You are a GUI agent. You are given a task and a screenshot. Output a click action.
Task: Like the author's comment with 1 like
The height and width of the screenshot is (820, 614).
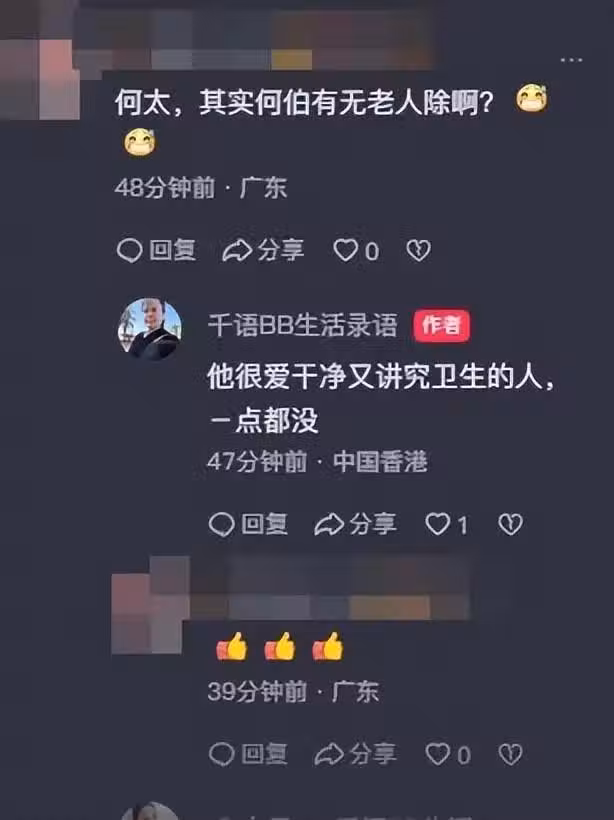446,524
